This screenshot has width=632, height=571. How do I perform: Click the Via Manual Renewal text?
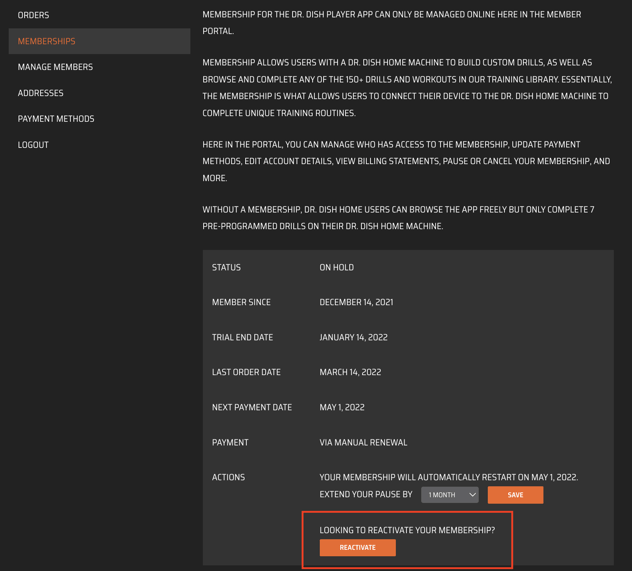point(363,442)
